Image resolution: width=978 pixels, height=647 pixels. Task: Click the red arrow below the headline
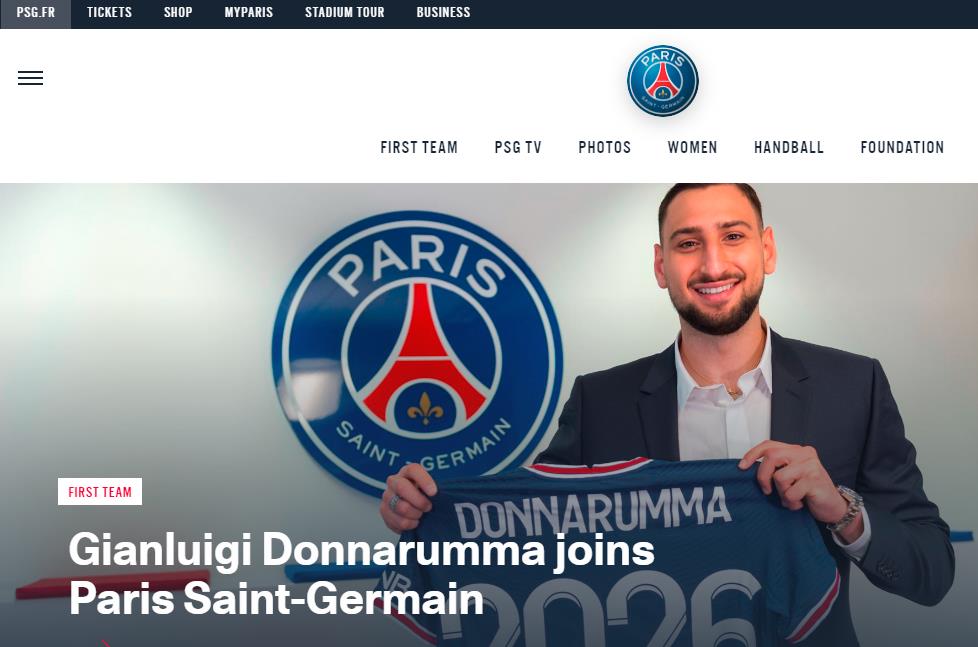pos(106,643)
